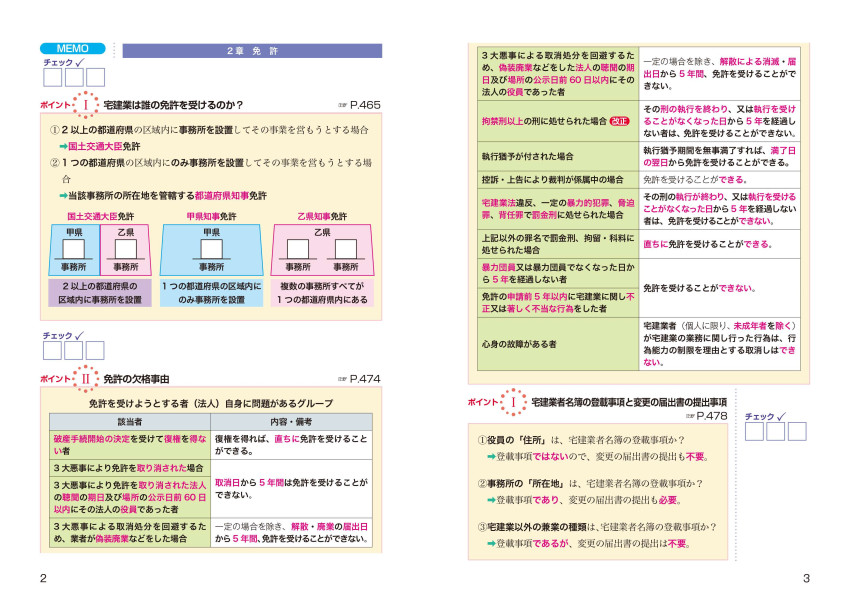Viewport: 850px width, 602px height.
Task: Tick the middle check box above ポイント II
Action: (74, 351)
